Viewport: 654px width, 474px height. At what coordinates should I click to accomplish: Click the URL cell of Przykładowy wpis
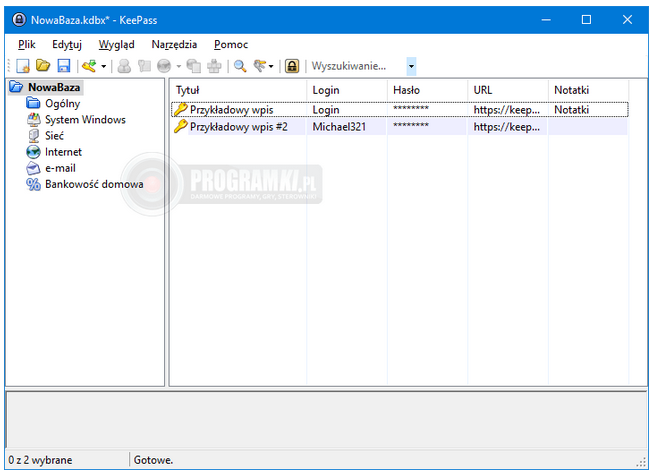pos(507,110)
